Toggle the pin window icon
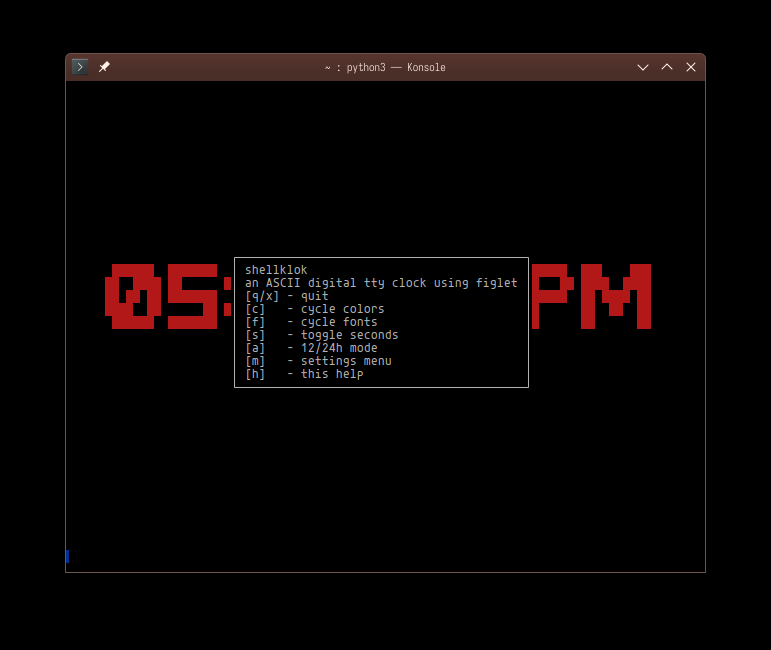Screen dimensions: 771x650 (x=104, y=67)
